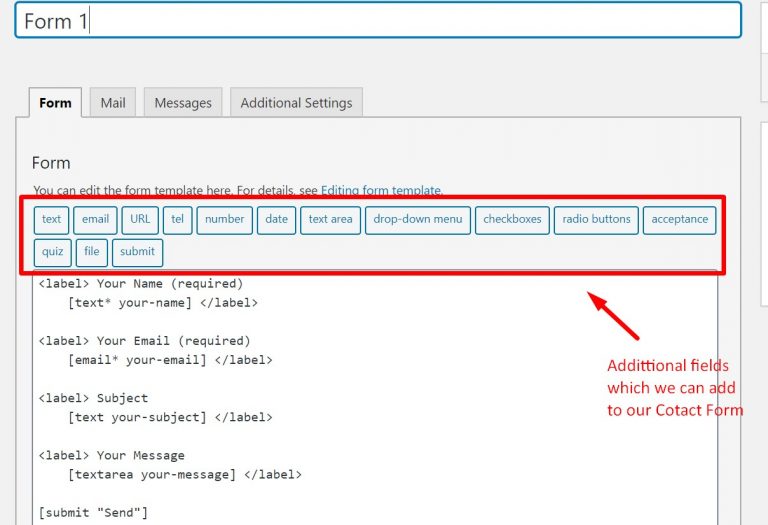Viewport: 768px width, 525px height.
Task: Click the '[text* your-name]' line in editor
Action: pos(163,303)
